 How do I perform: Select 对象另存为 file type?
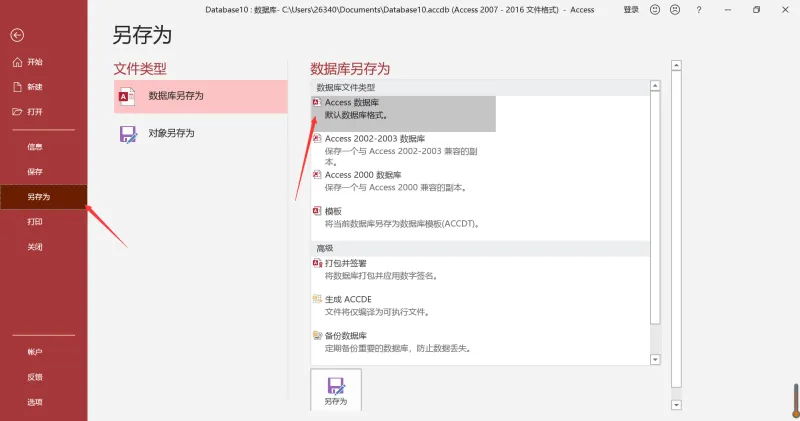tap(201, 134)
